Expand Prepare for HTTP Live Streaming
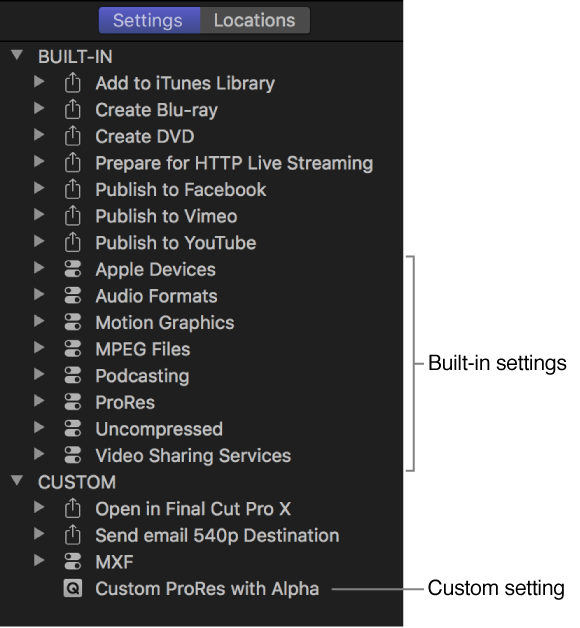 click(x=39, y=161)
